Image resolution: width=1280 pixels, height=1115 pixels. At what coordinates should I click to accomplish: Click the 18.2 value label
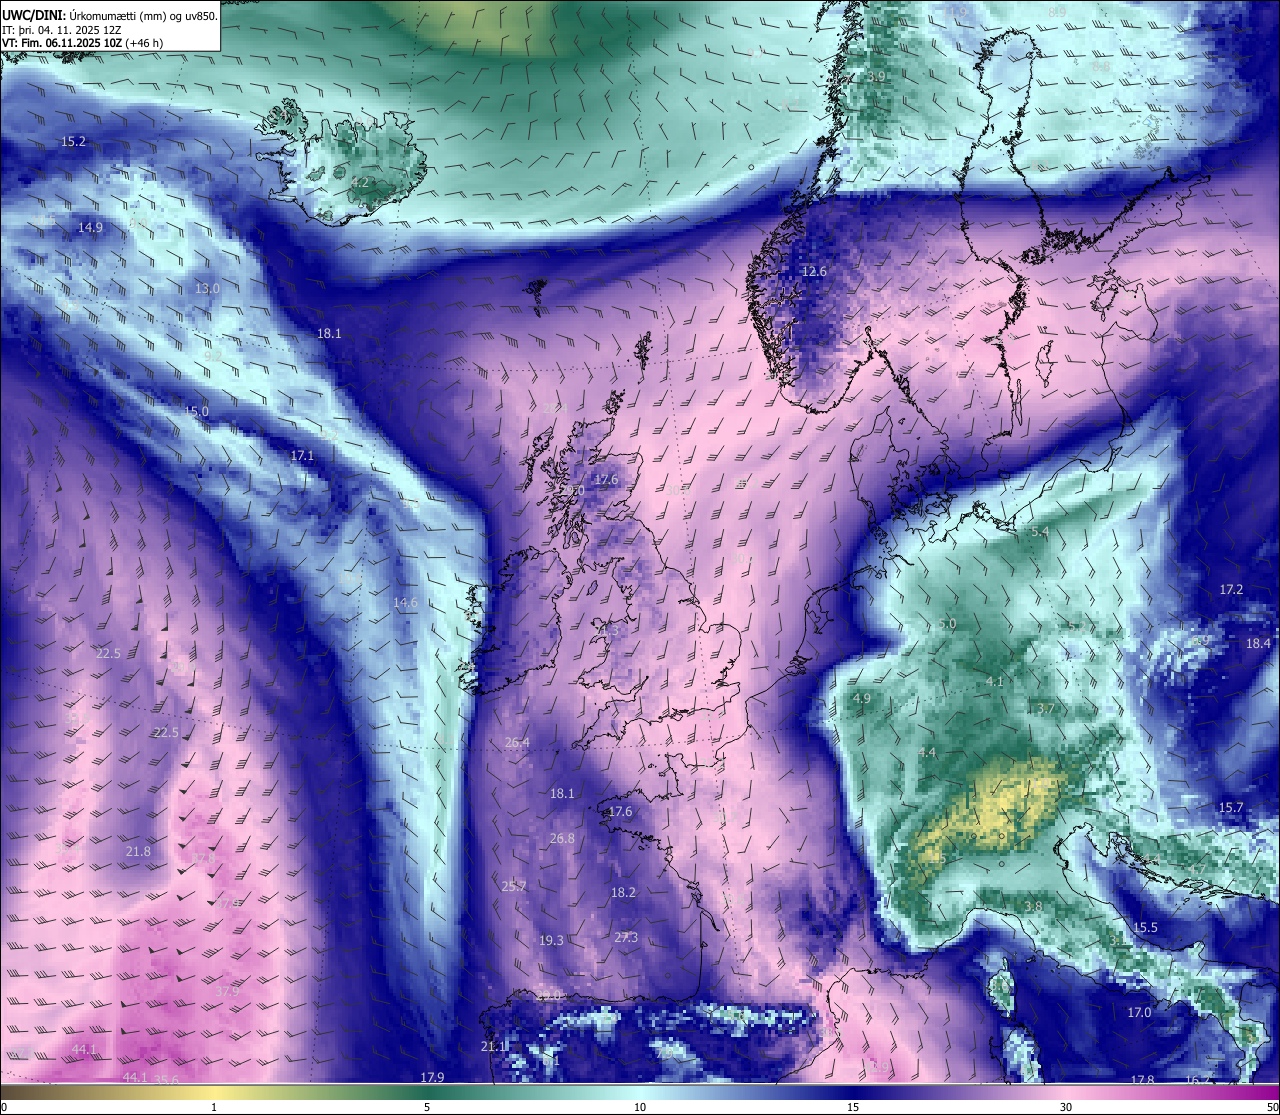pos(623,892)
